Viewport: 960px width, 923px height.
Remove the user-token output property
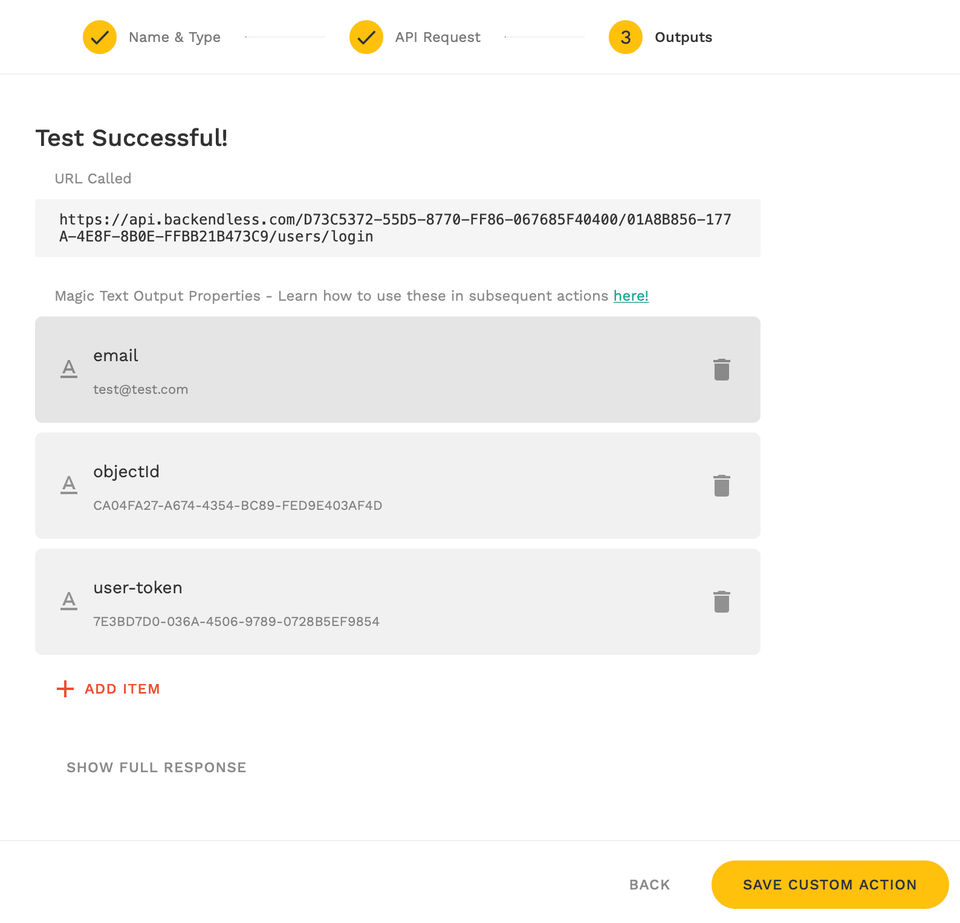pos(721,602)
